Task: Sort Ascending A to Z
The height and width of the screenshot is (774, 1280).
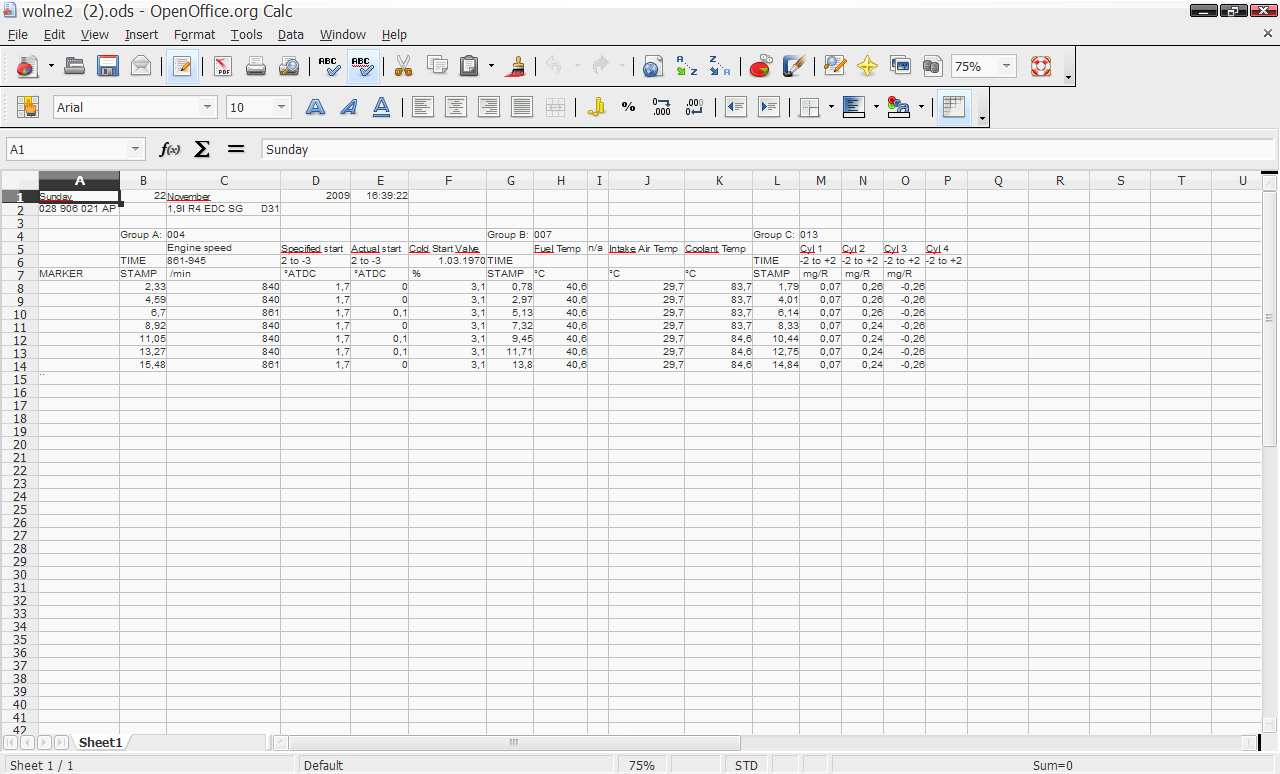Action: click(686, 67)
